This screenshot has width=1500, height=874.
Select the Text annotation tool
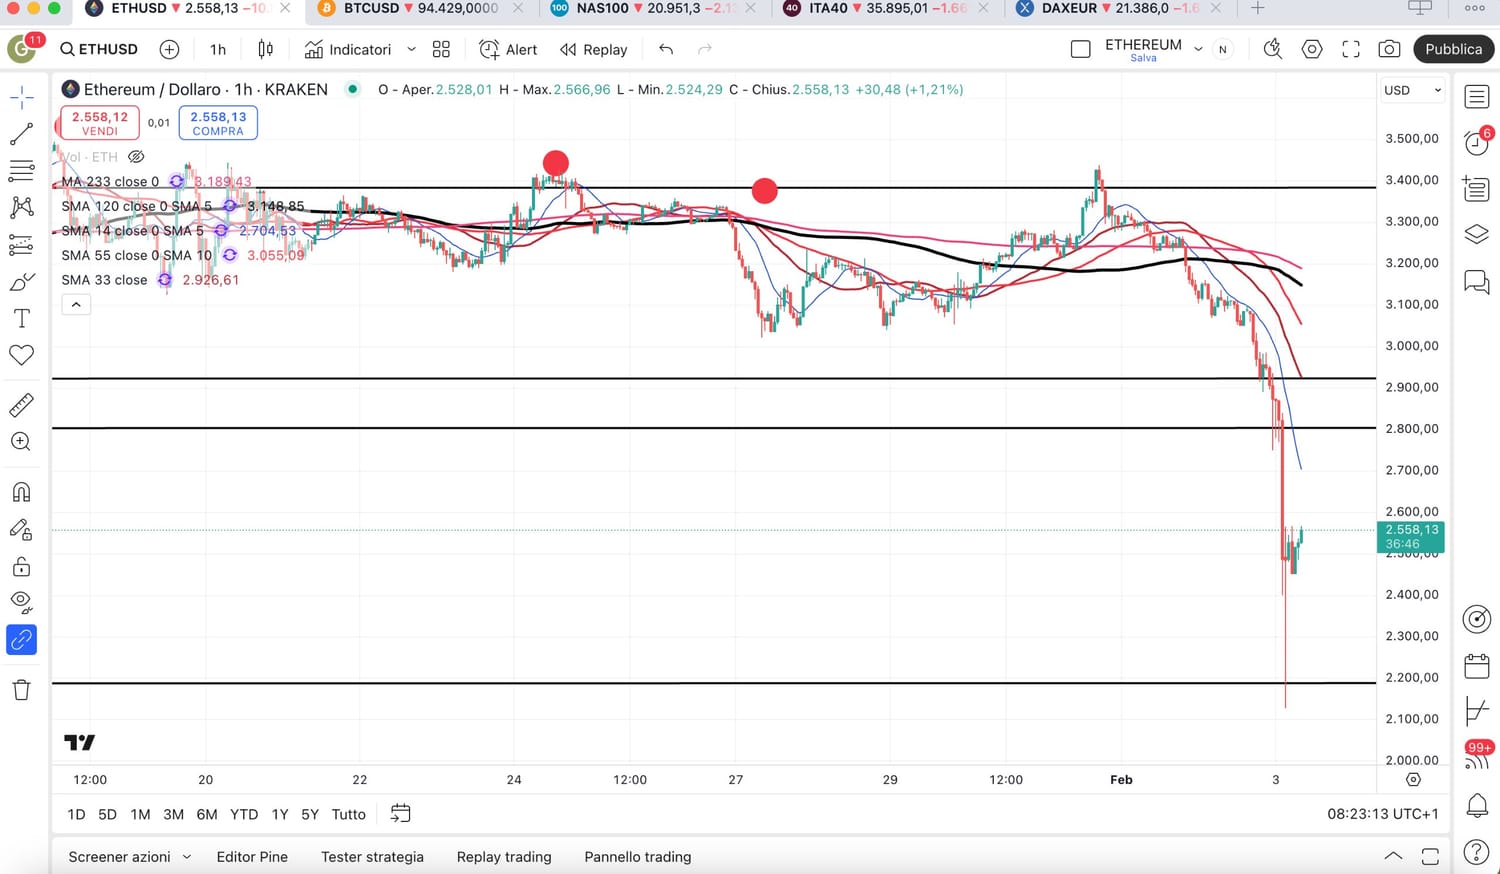21,318
